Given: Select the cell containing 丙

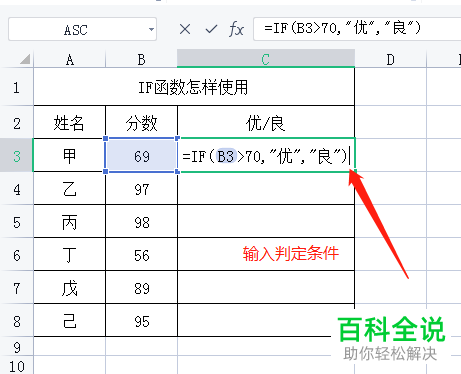Looking at the screenshot, I should click(69, 222).
